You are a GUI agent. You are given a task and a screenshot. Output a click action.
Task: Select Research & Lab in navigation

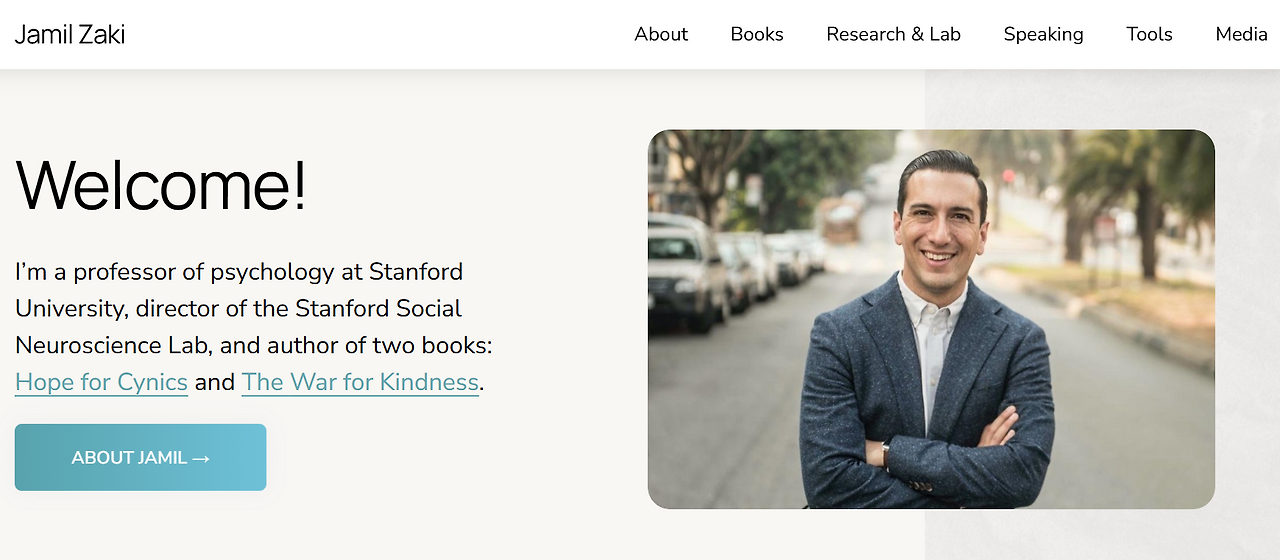coord(893,35)
